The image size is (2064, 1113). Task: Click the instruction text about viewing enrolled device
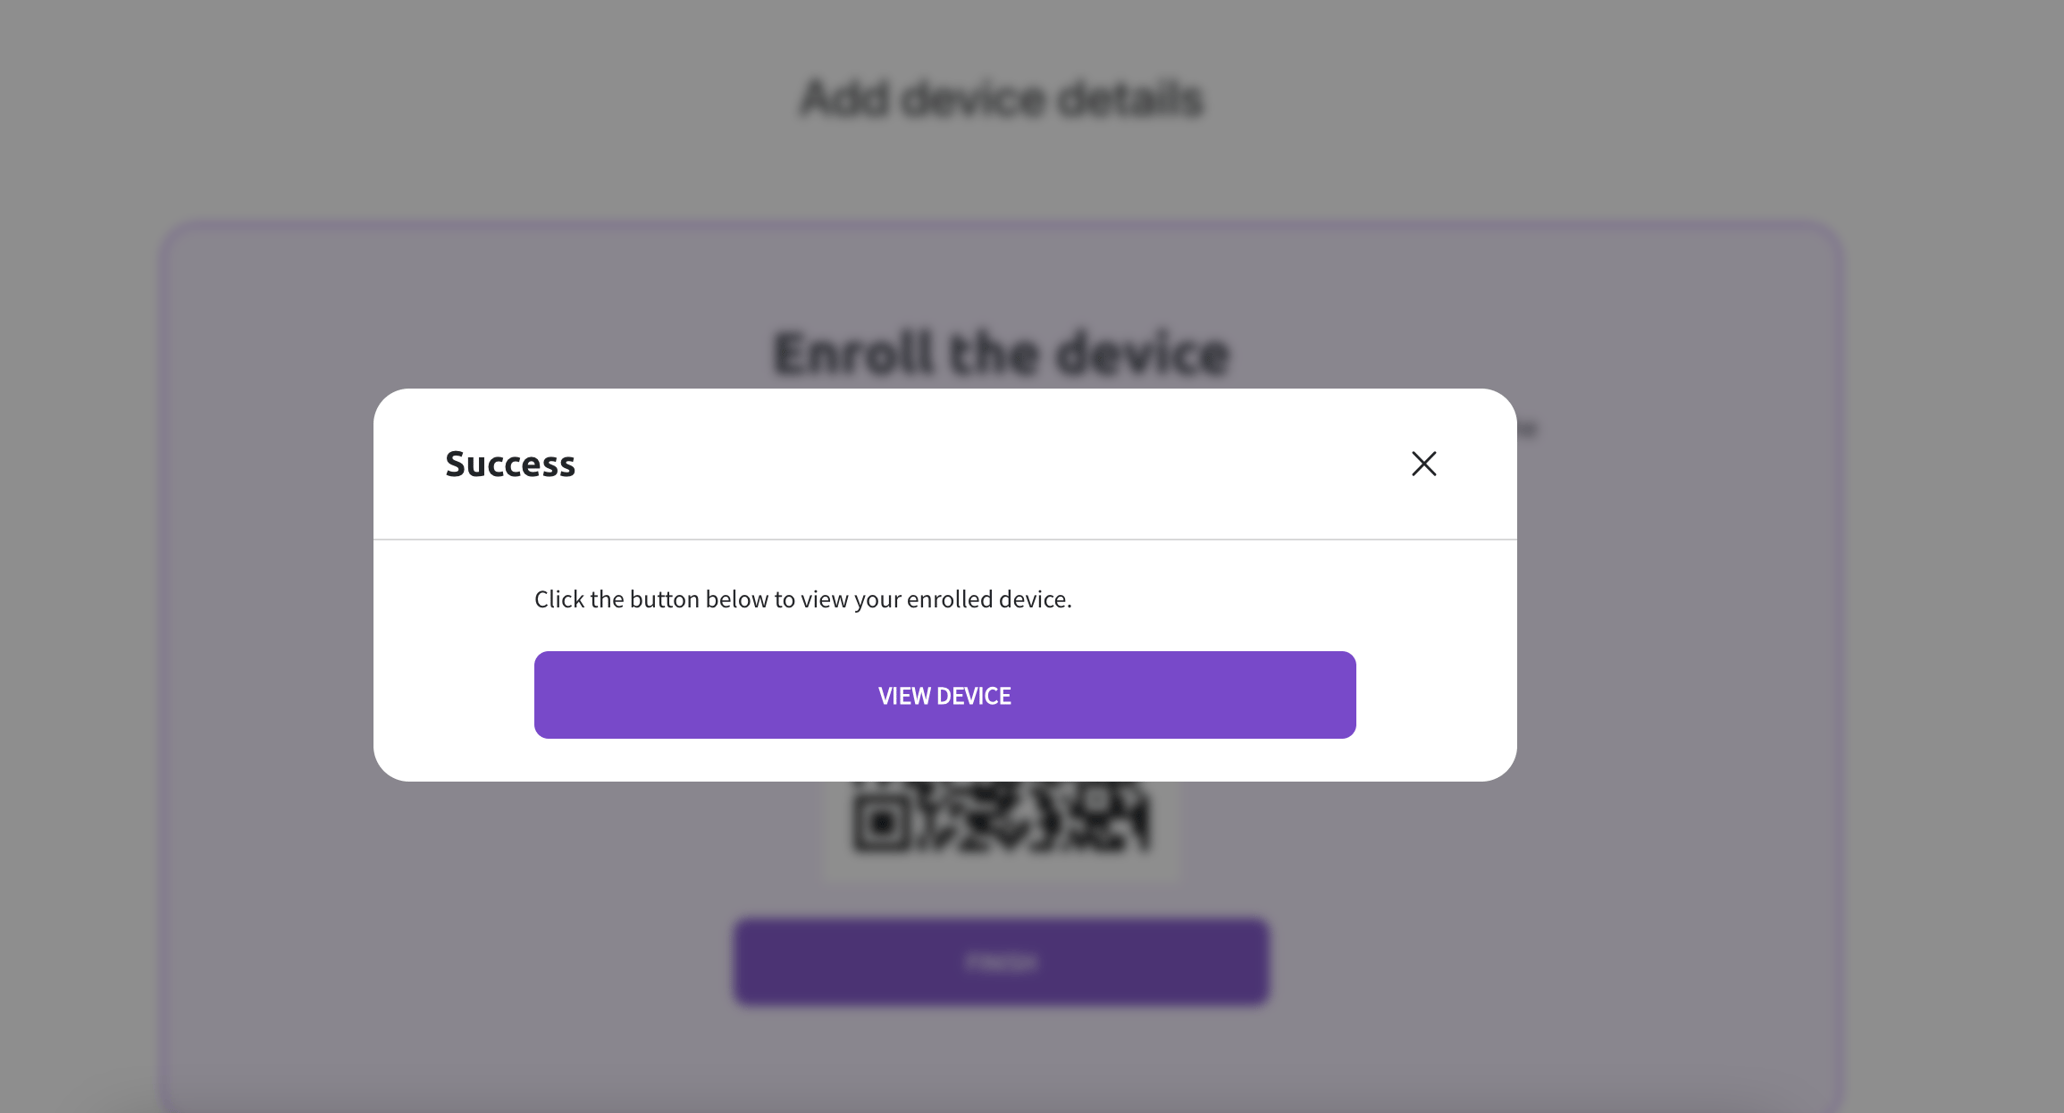coord(802,598)
